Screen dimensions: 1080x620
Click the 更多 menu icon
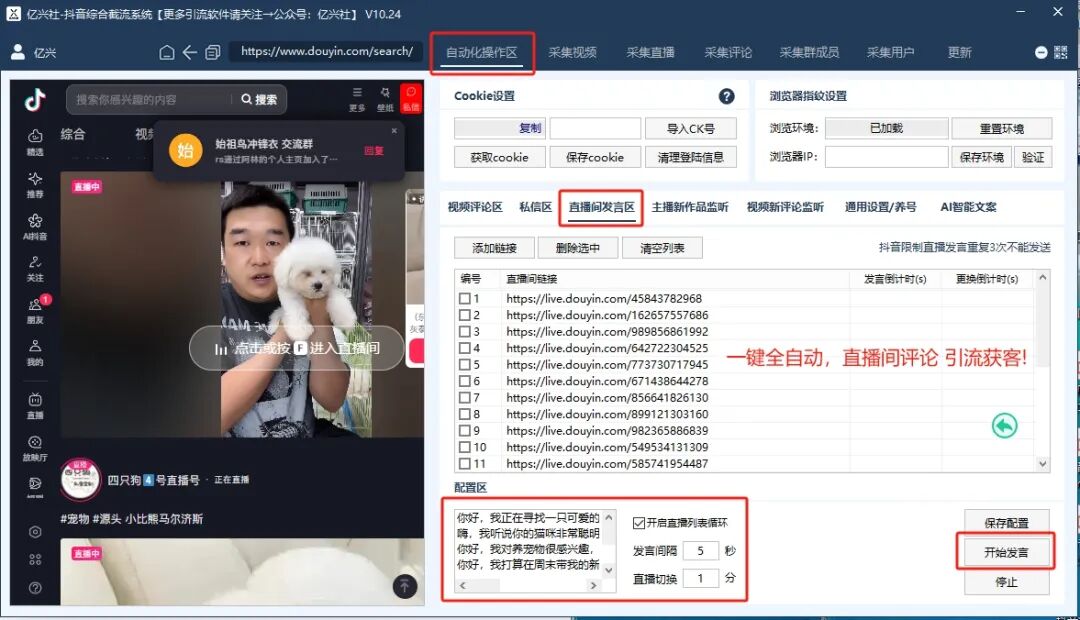click(357, 99)
